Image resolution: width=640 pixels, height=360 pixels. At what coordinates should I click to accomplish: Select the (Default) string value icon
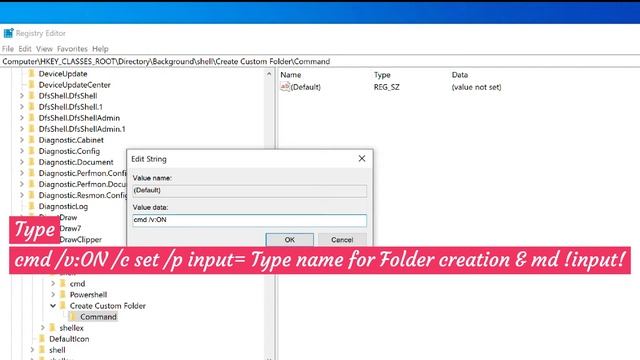[285, 87]
